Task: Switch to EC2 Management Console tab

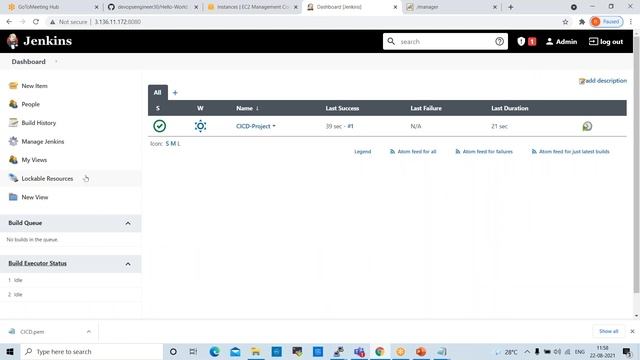Action: click(x=252, y=7)
